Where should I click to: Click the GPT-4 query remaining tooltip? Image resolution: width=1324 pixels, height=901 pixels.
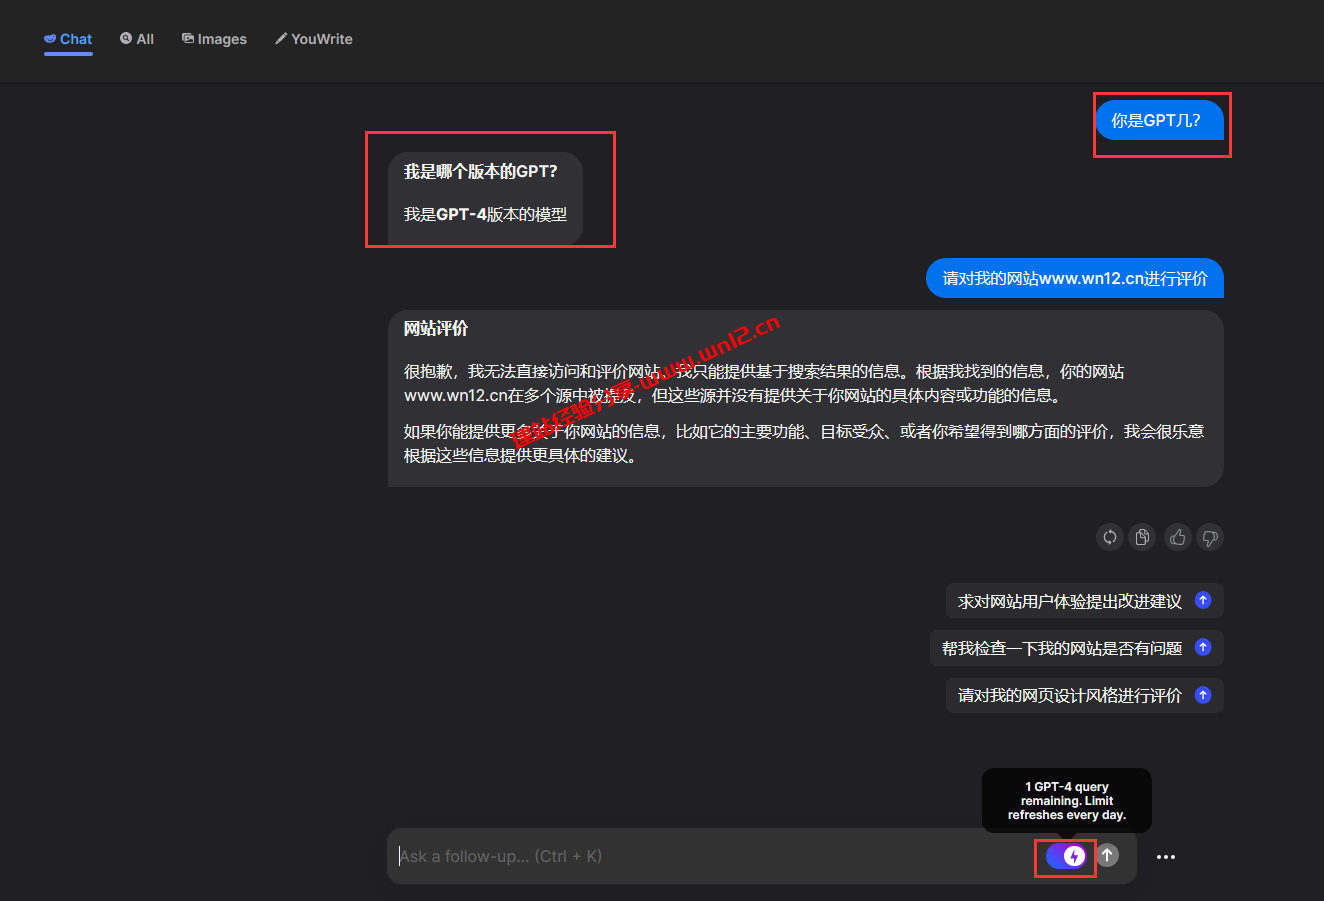(x=1066, y=800)
